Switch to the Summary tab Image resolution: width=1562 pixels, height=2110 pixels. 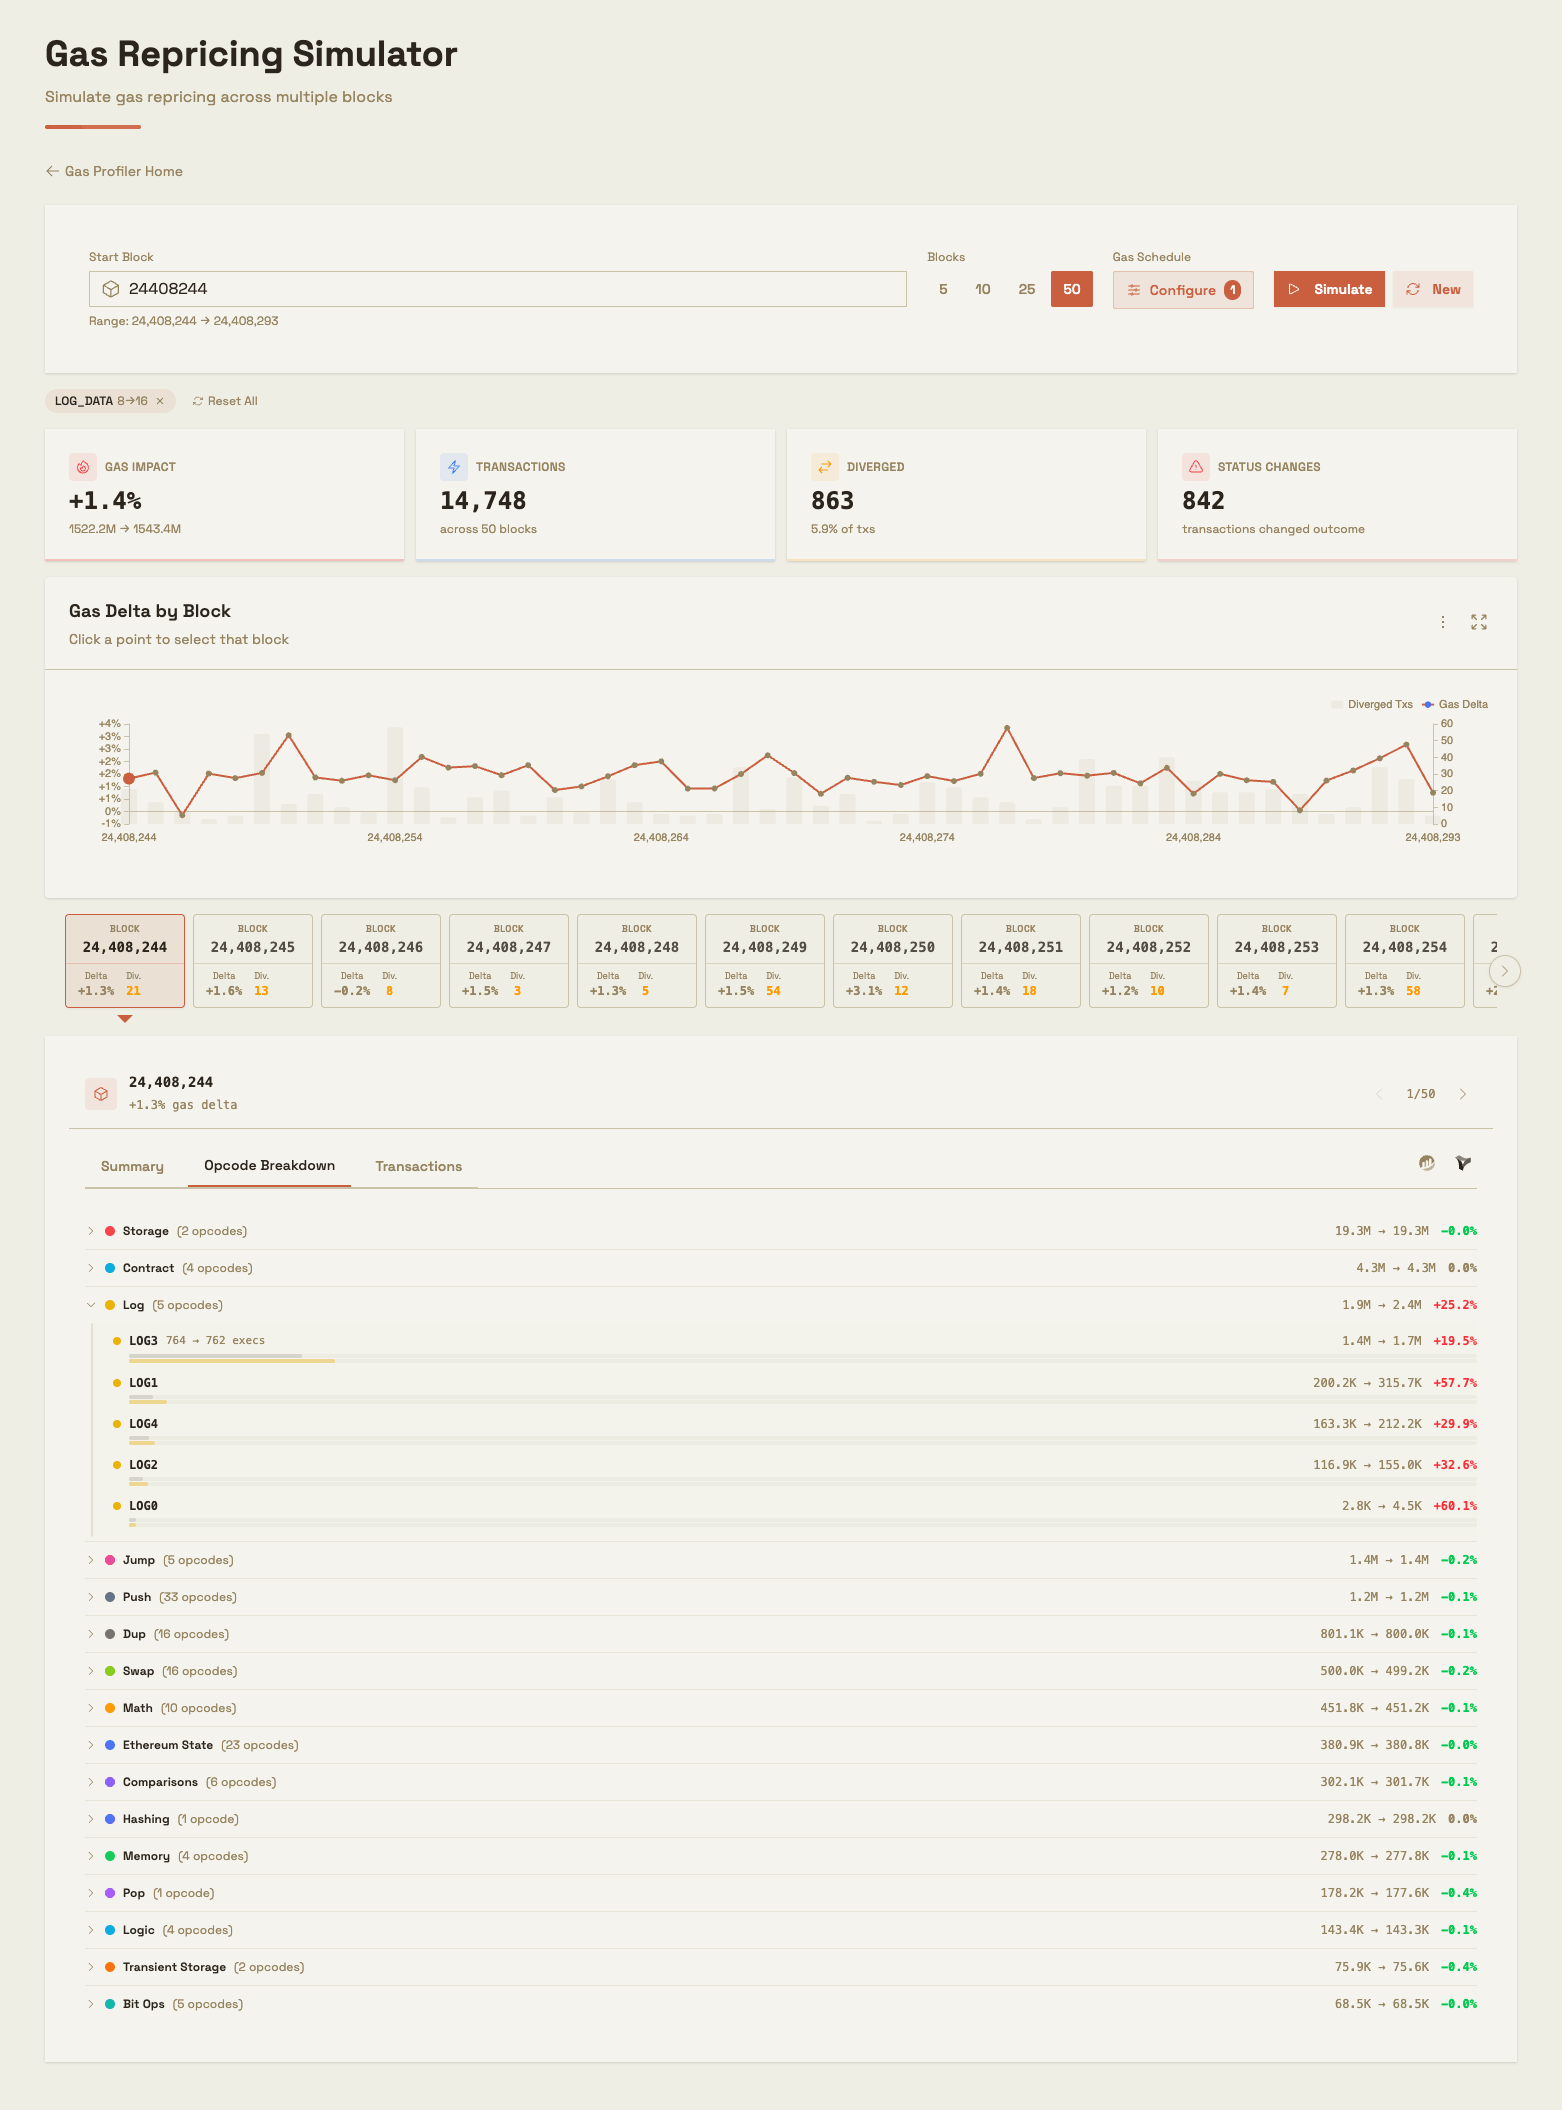[132, 1166]
